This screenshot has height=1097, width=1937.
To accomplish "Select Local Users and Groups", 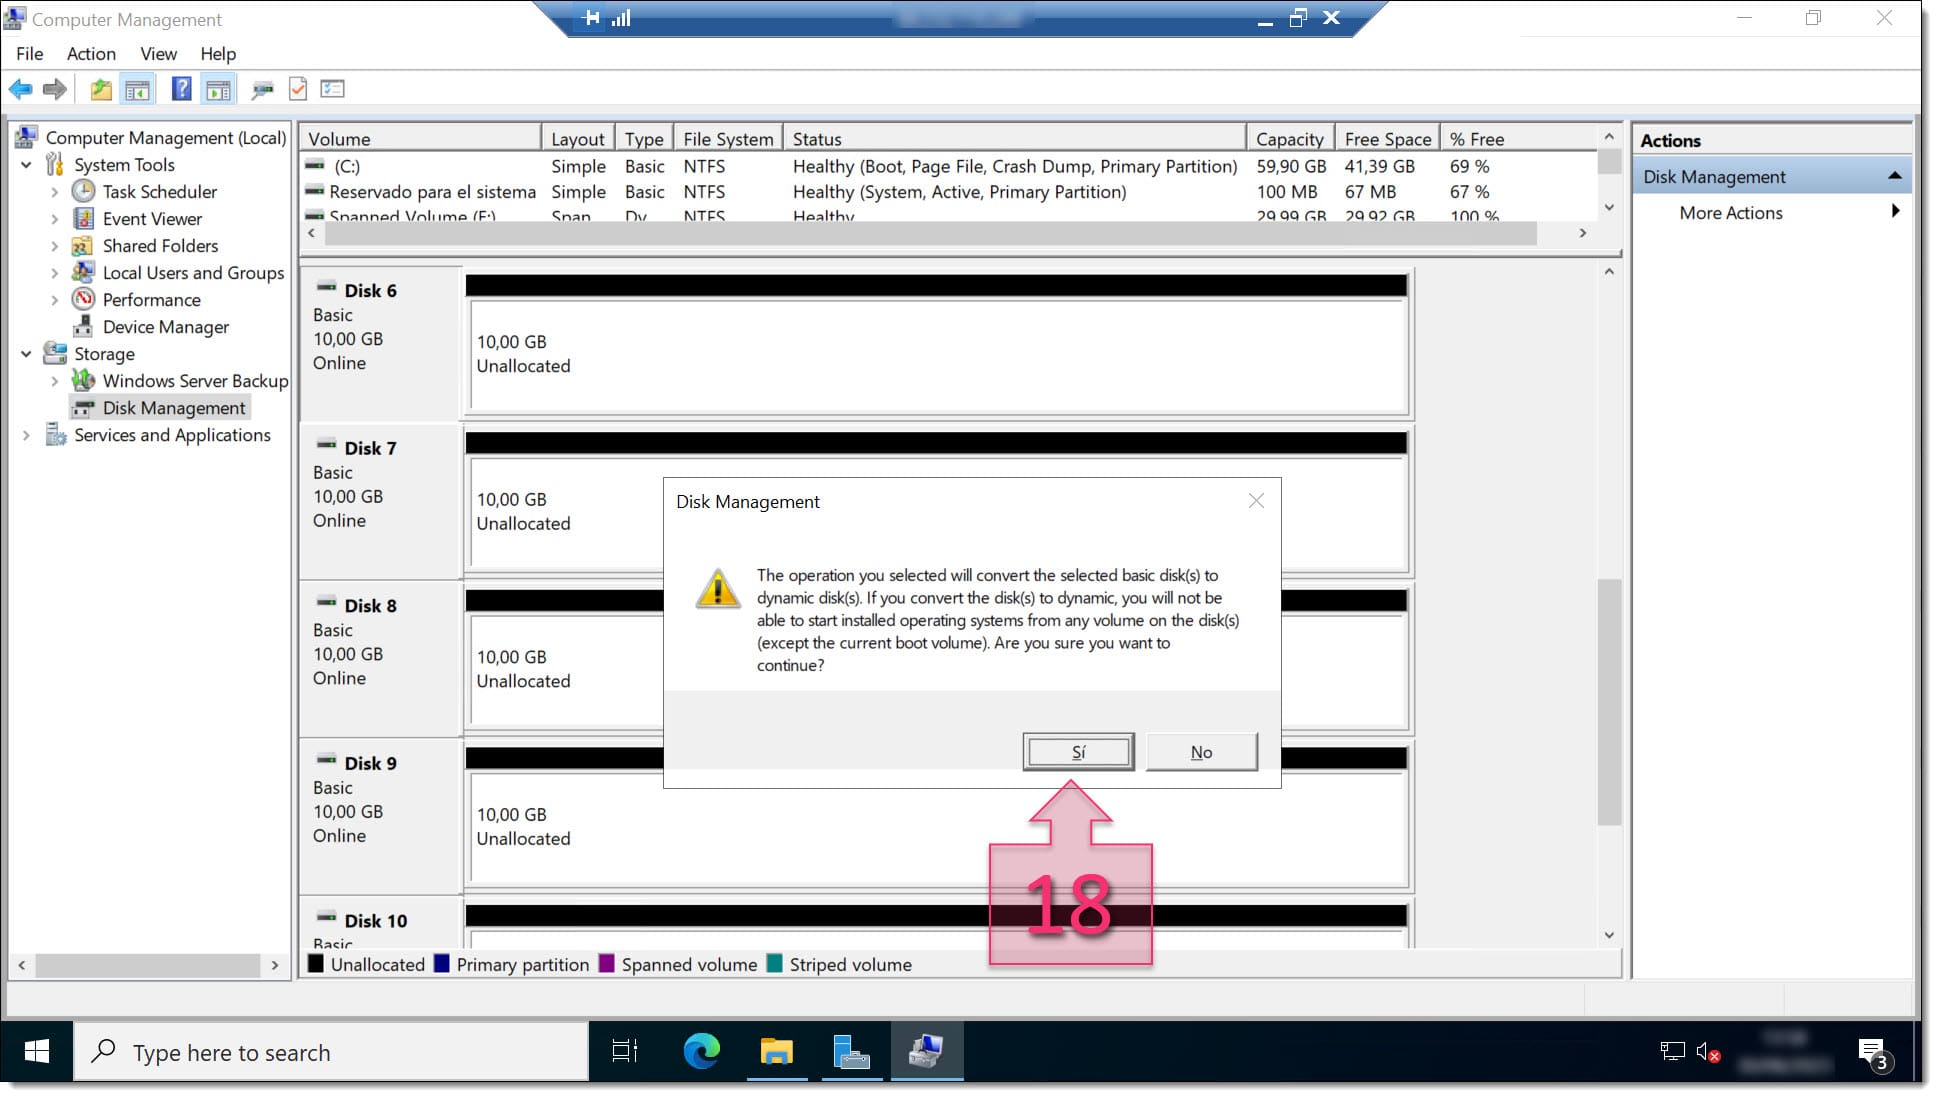I will [193, 273].
